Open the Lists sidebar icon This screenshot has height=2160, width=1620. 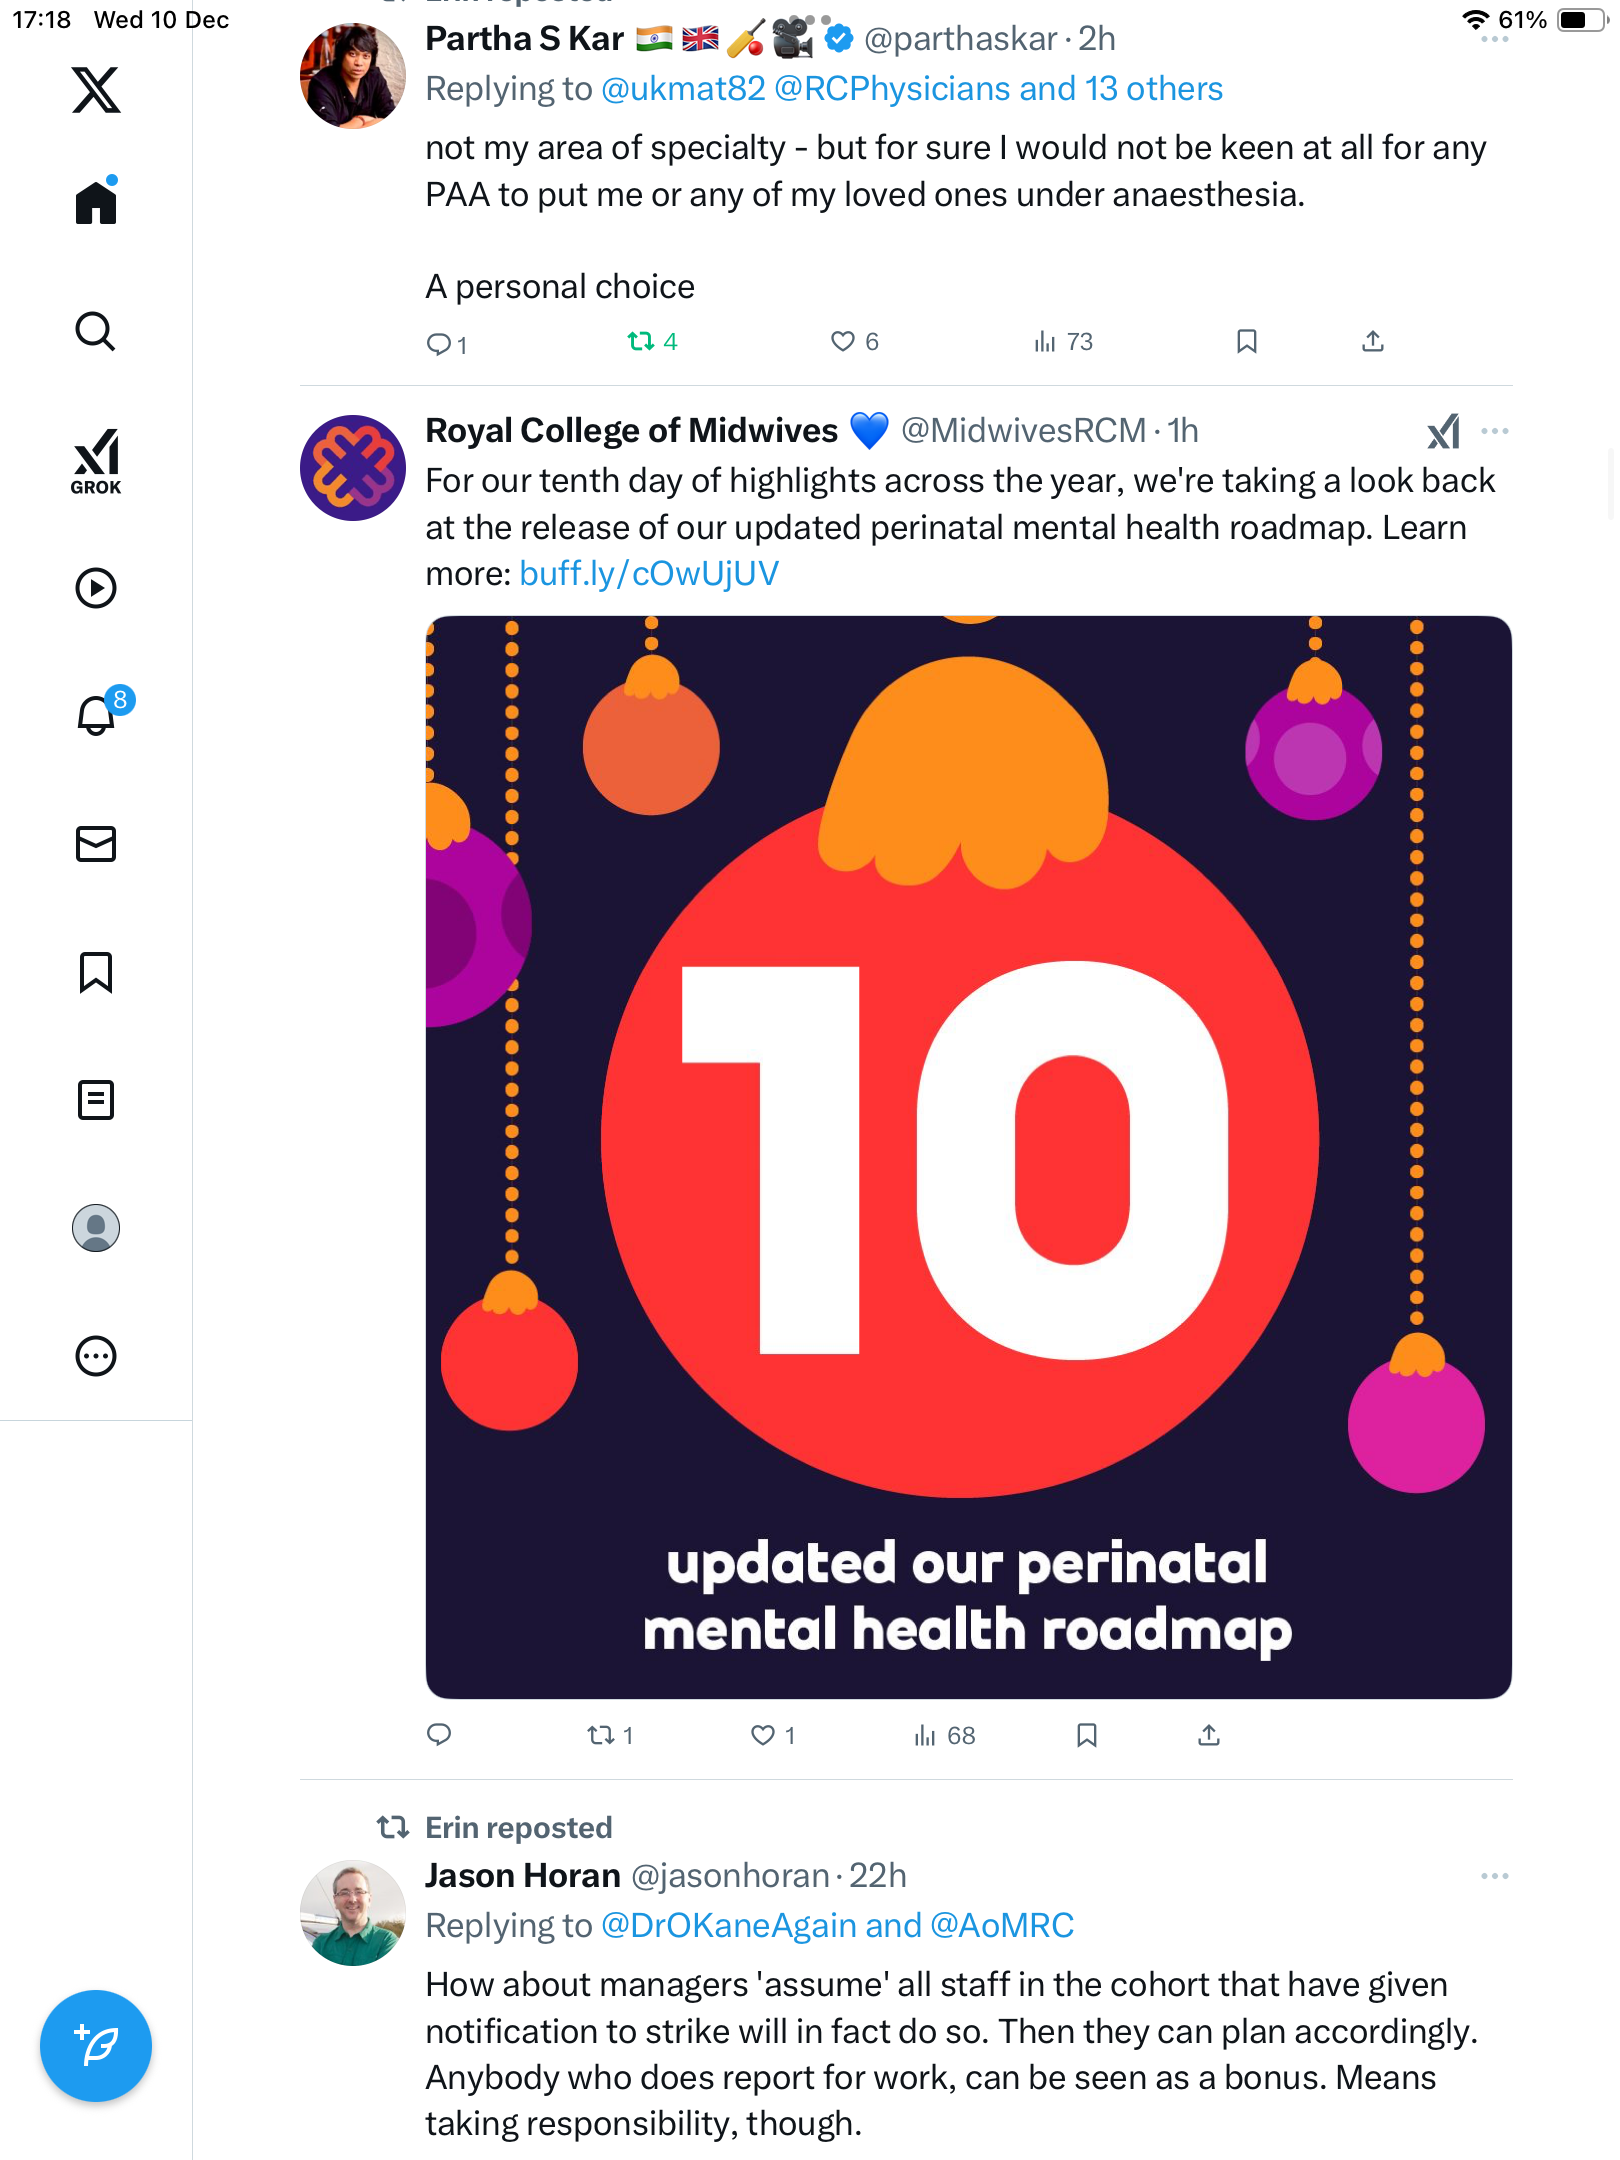click(x=96, y=1100)
